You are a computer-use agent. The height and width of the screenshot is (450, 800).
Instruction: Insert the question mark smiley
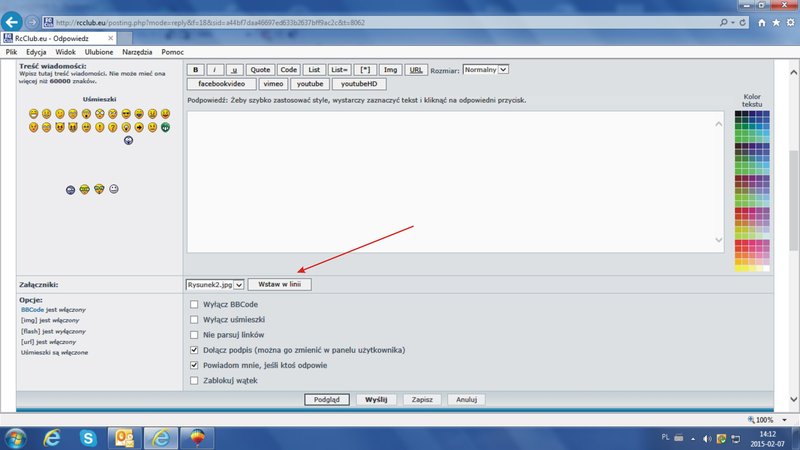pos(113,127)
